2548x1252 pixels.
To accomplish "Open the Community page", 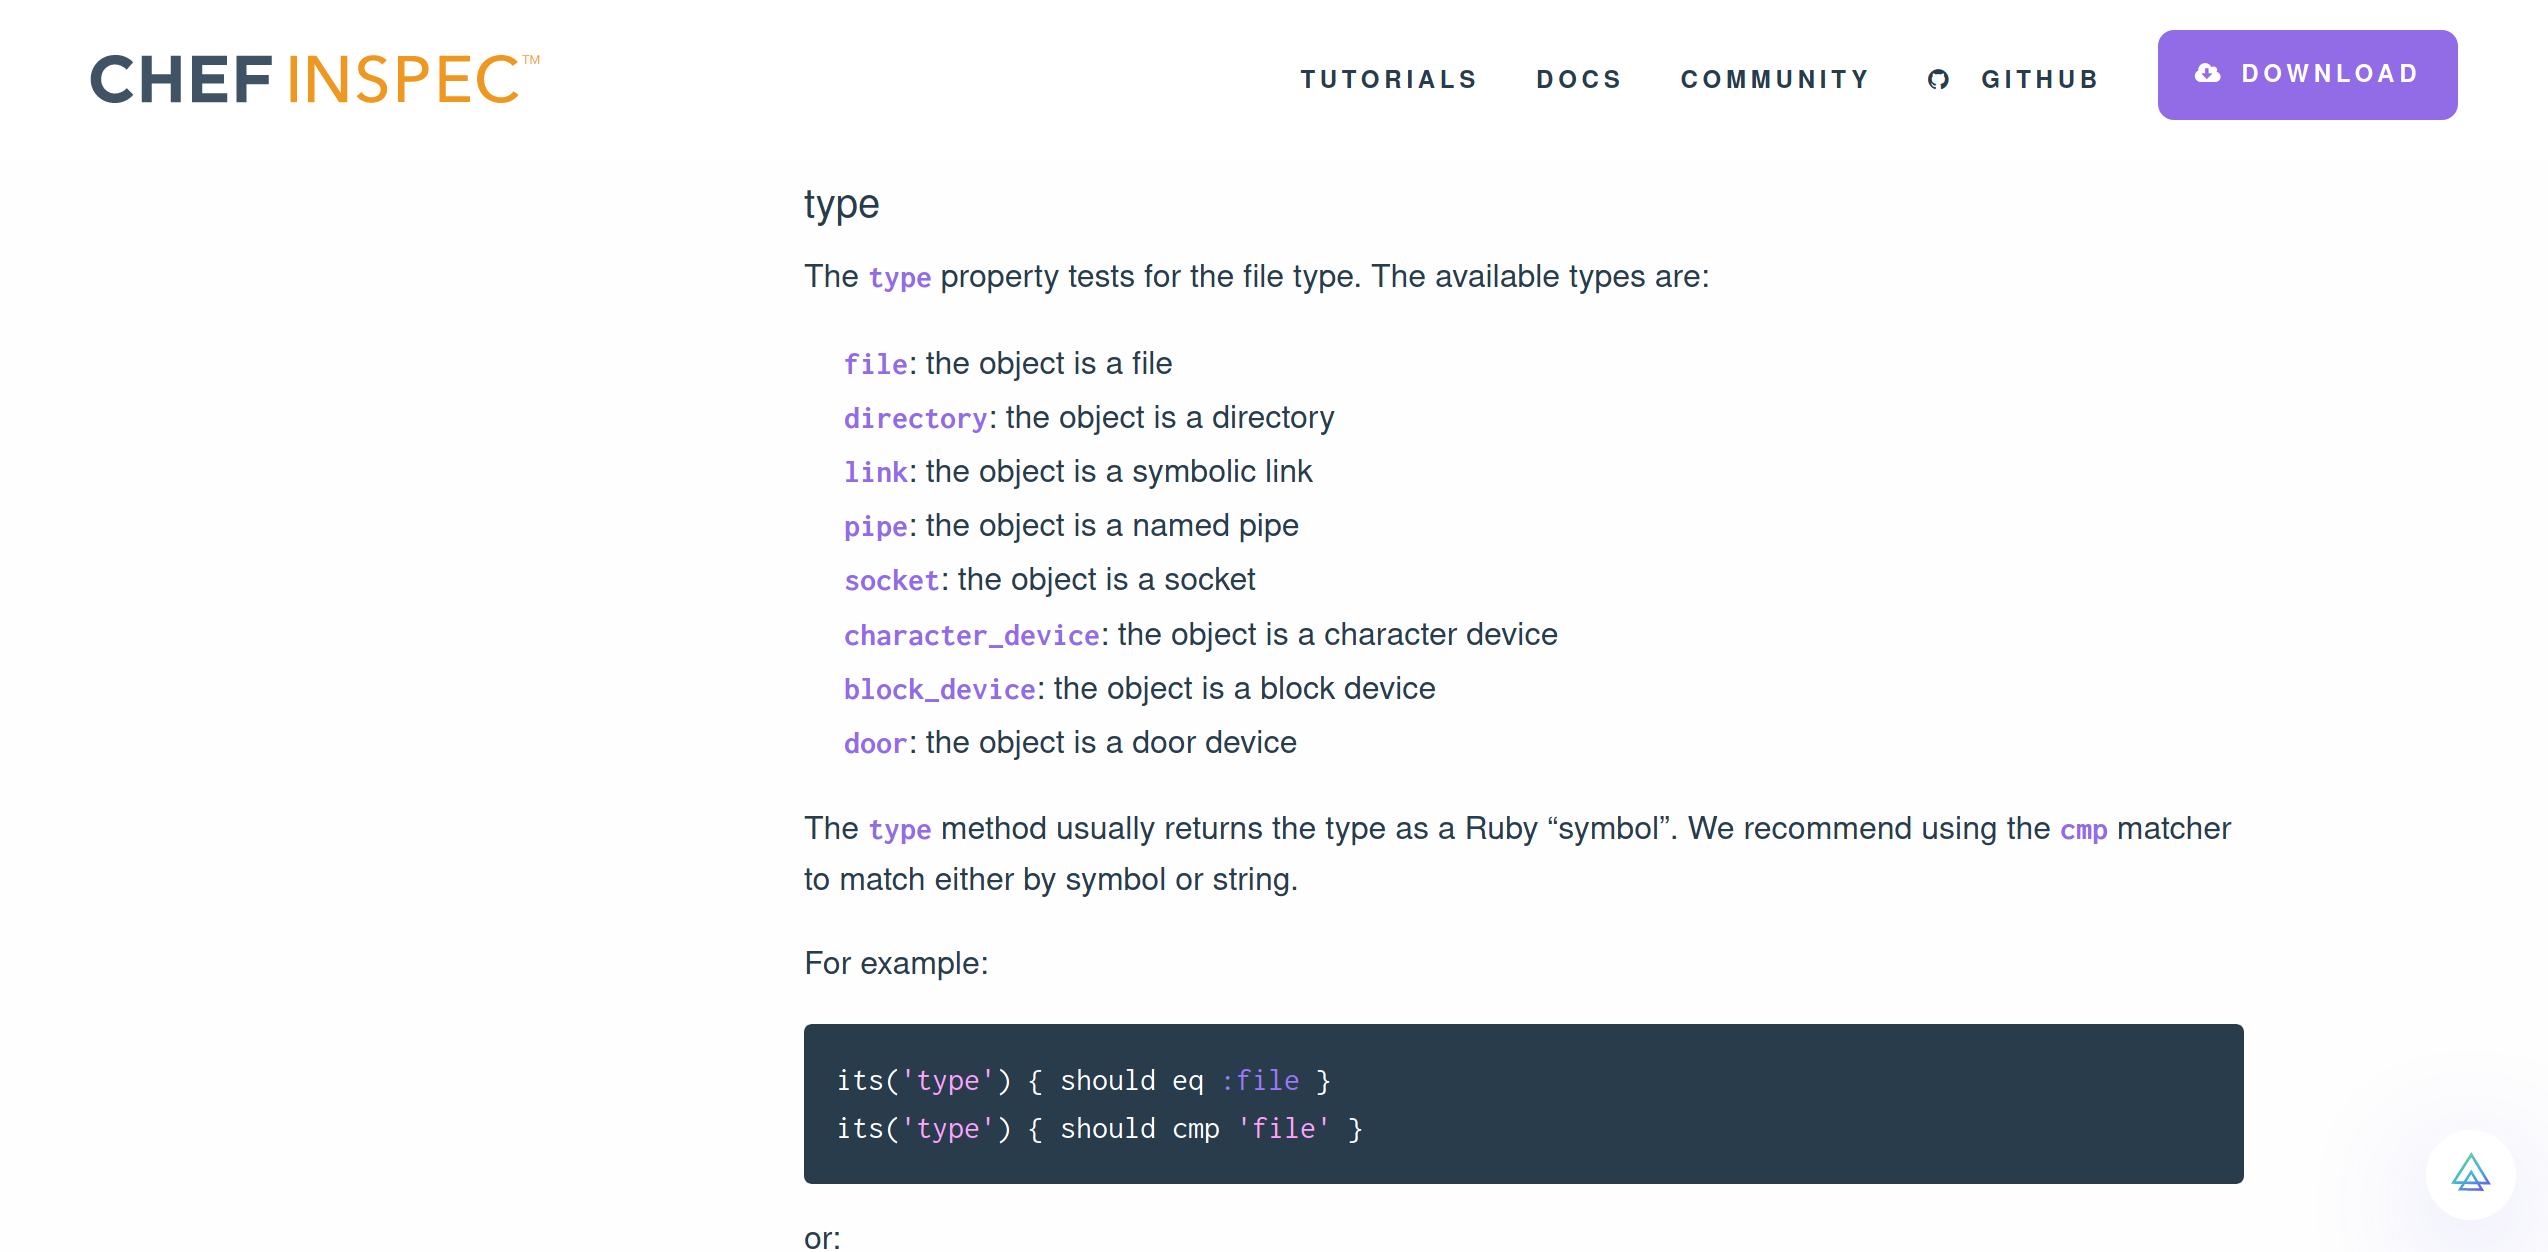I will coord(1775,79).
